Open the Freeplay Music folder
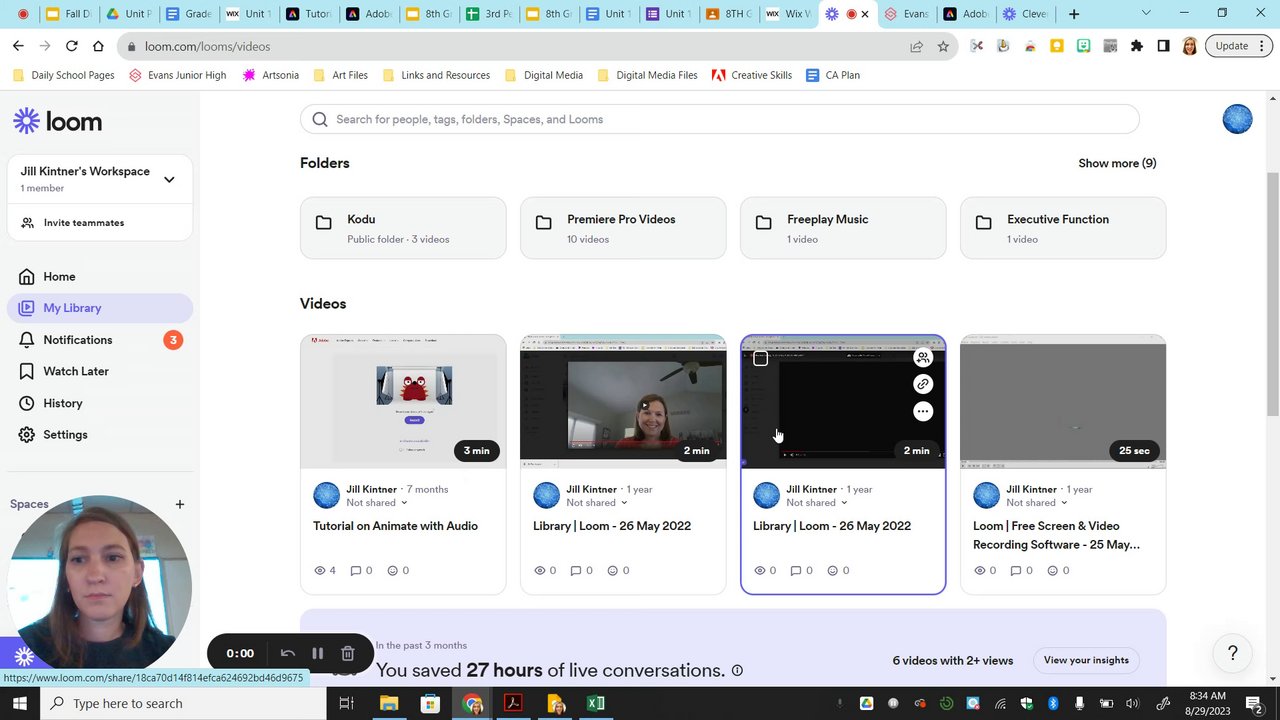This screenshot has height=720, width=1280. [843, 228]
